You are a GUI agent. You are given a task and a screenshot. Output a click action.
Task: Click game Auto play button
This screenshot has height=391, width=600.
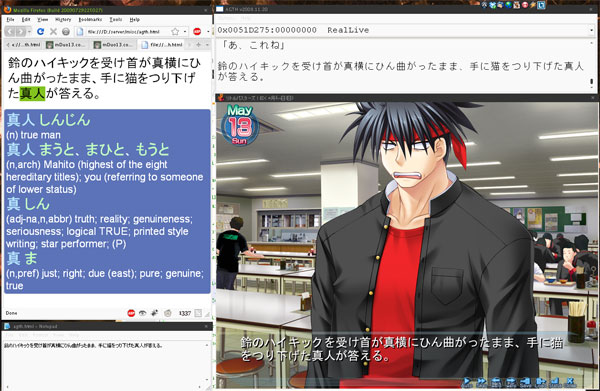pos(467,382)
